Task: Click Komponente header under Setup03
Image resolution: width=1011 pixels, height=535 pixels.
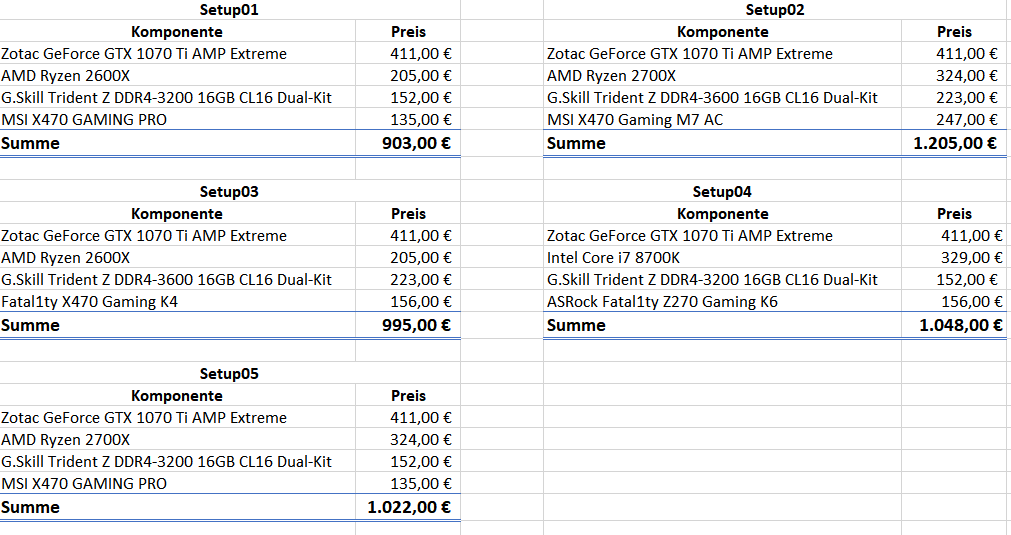Action: click(x=177, y=213)
